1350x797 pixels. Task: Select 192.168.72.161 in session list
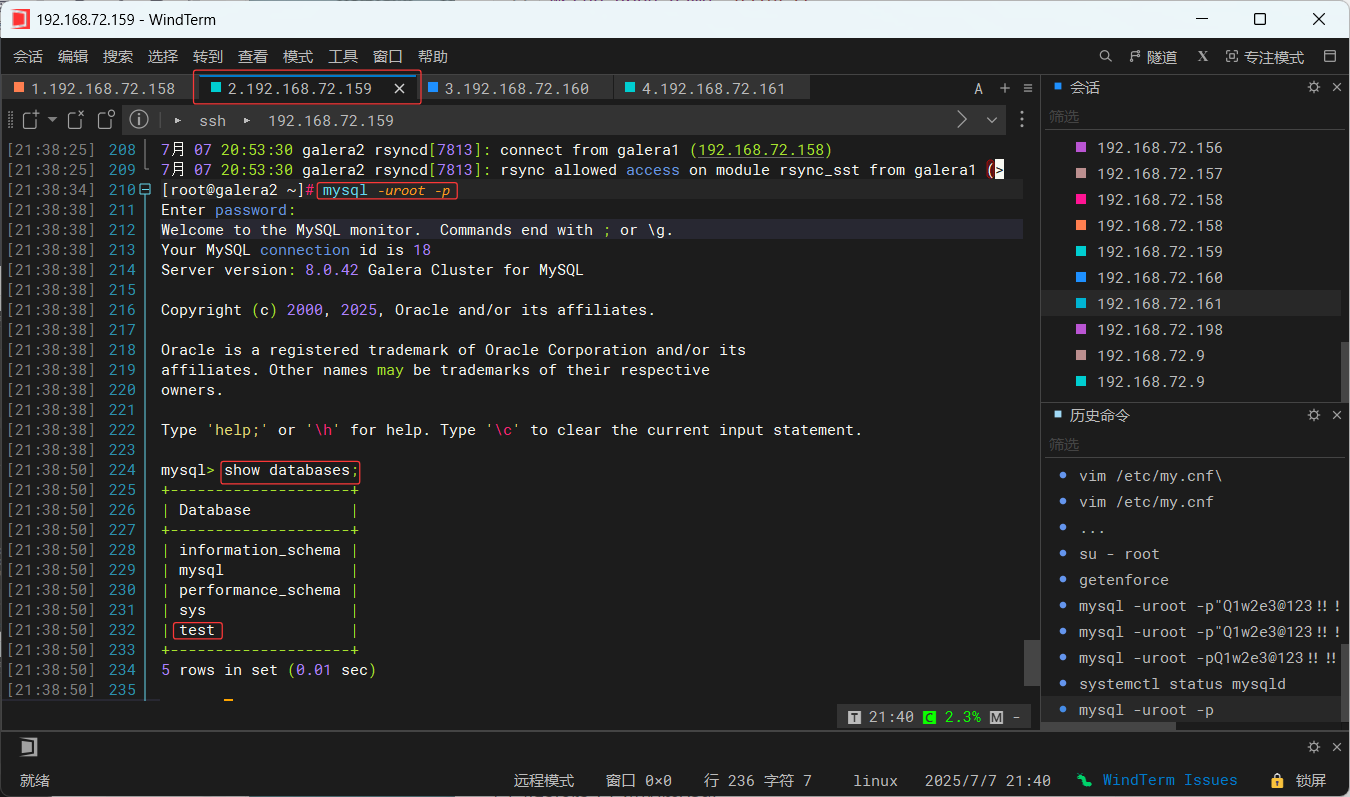pos(1160,303)
